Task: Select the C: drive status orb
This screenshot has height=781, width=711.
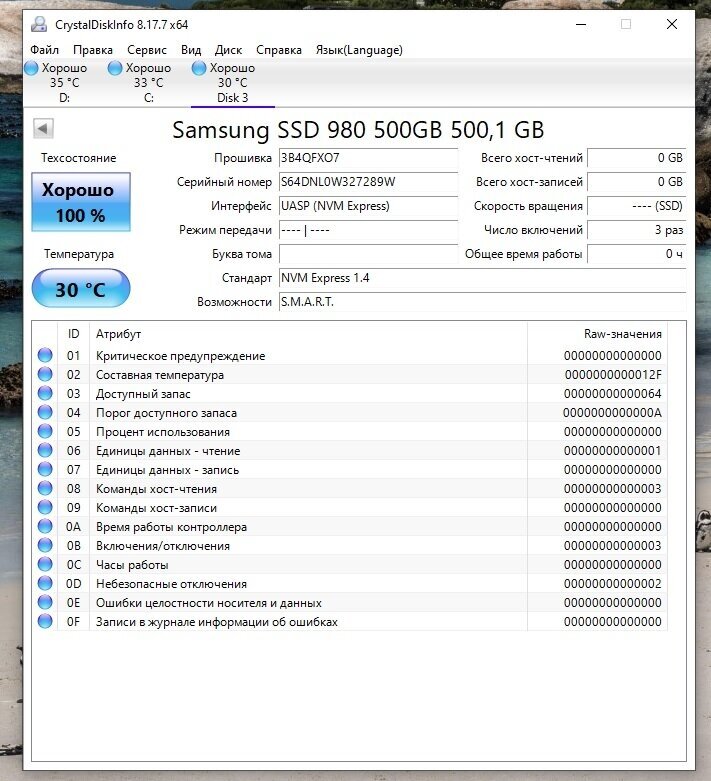Action: click(115, 68)
